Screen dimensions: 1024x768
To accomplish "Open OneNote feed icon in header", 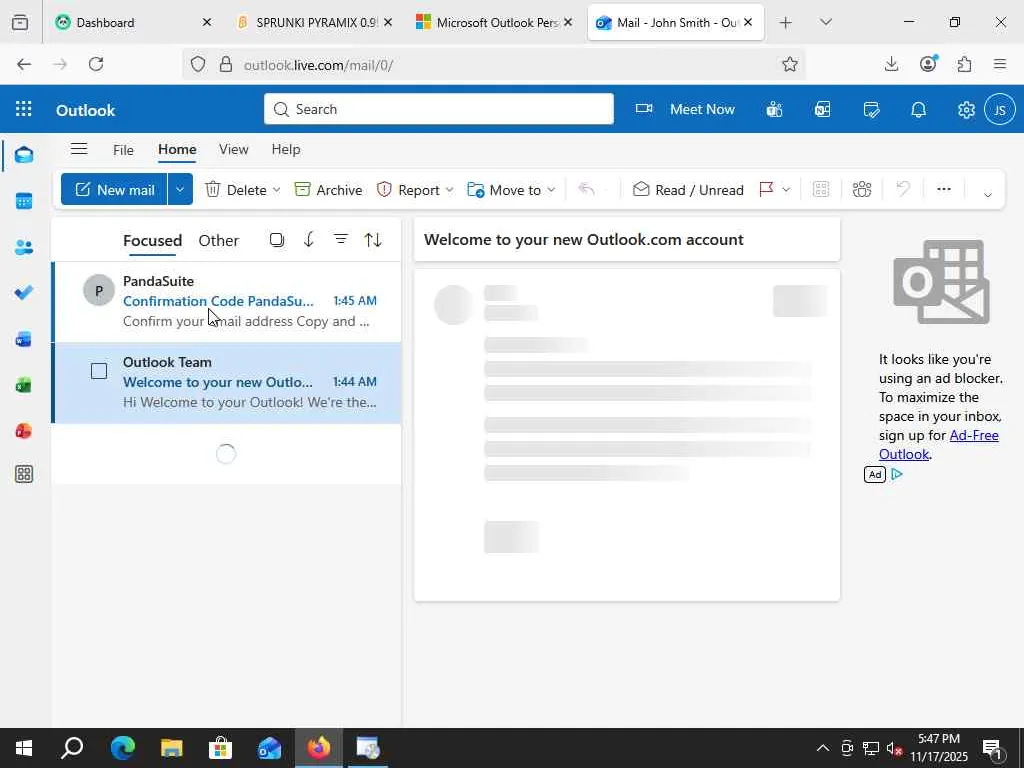I will [x=823, y=109].
